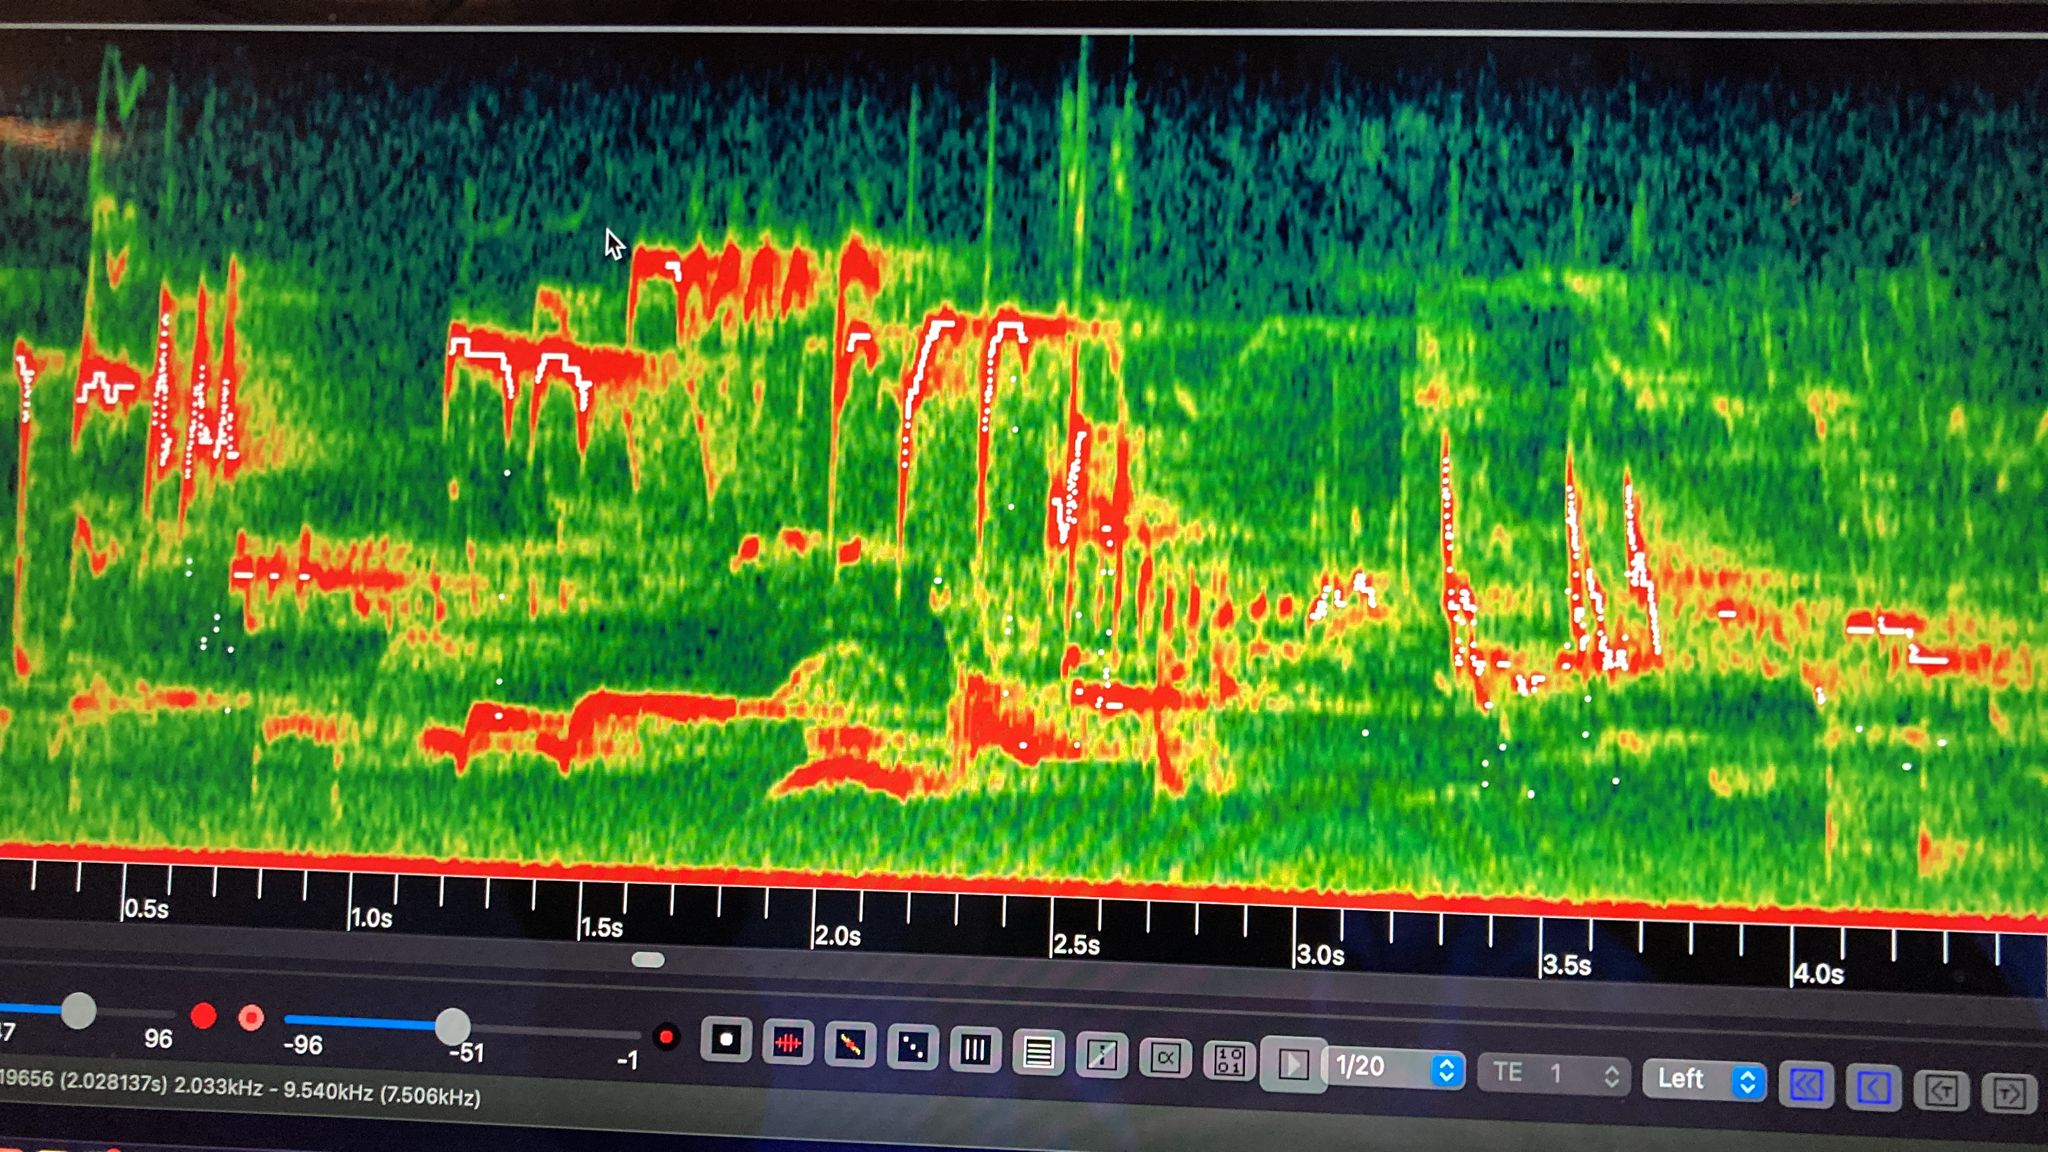Click the right-T navigation button
2048x1152 pixels.
click(x=2008, y=1093)
